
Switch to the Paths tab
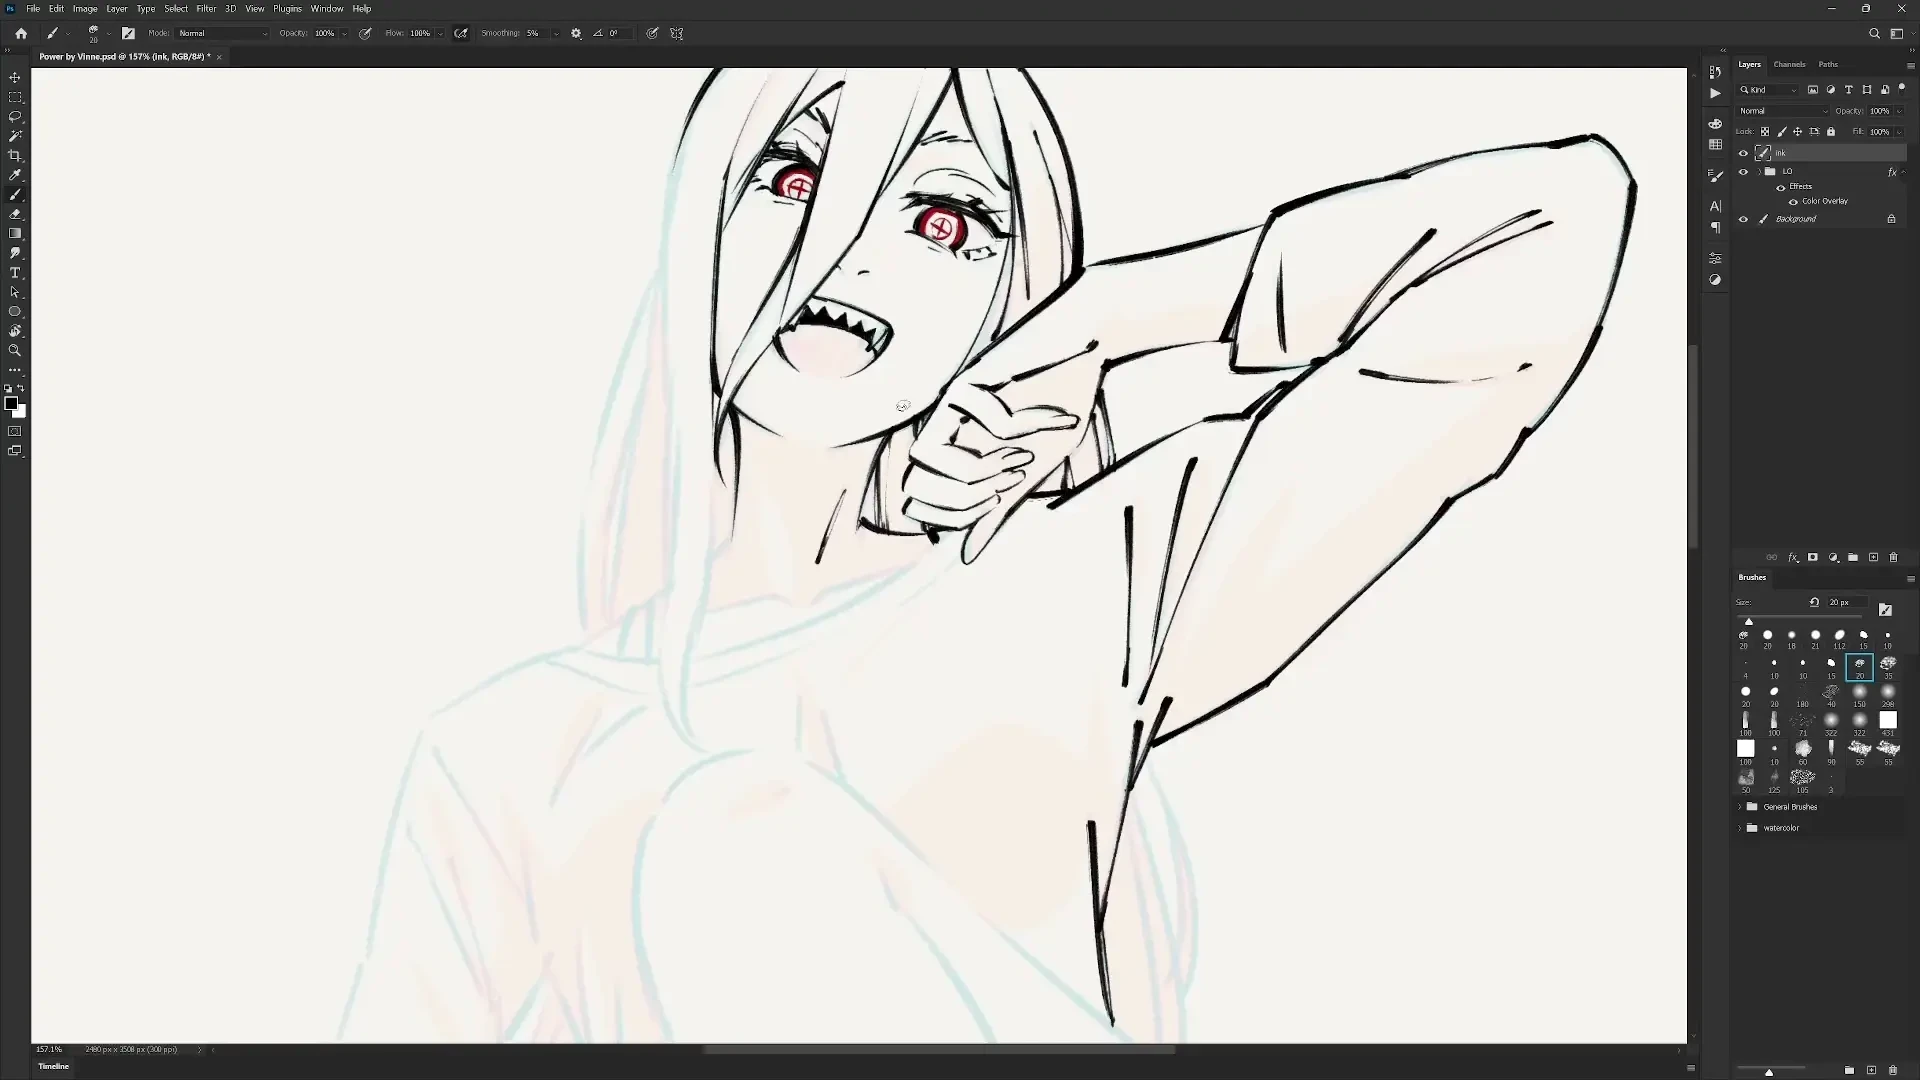point(1828,64)
